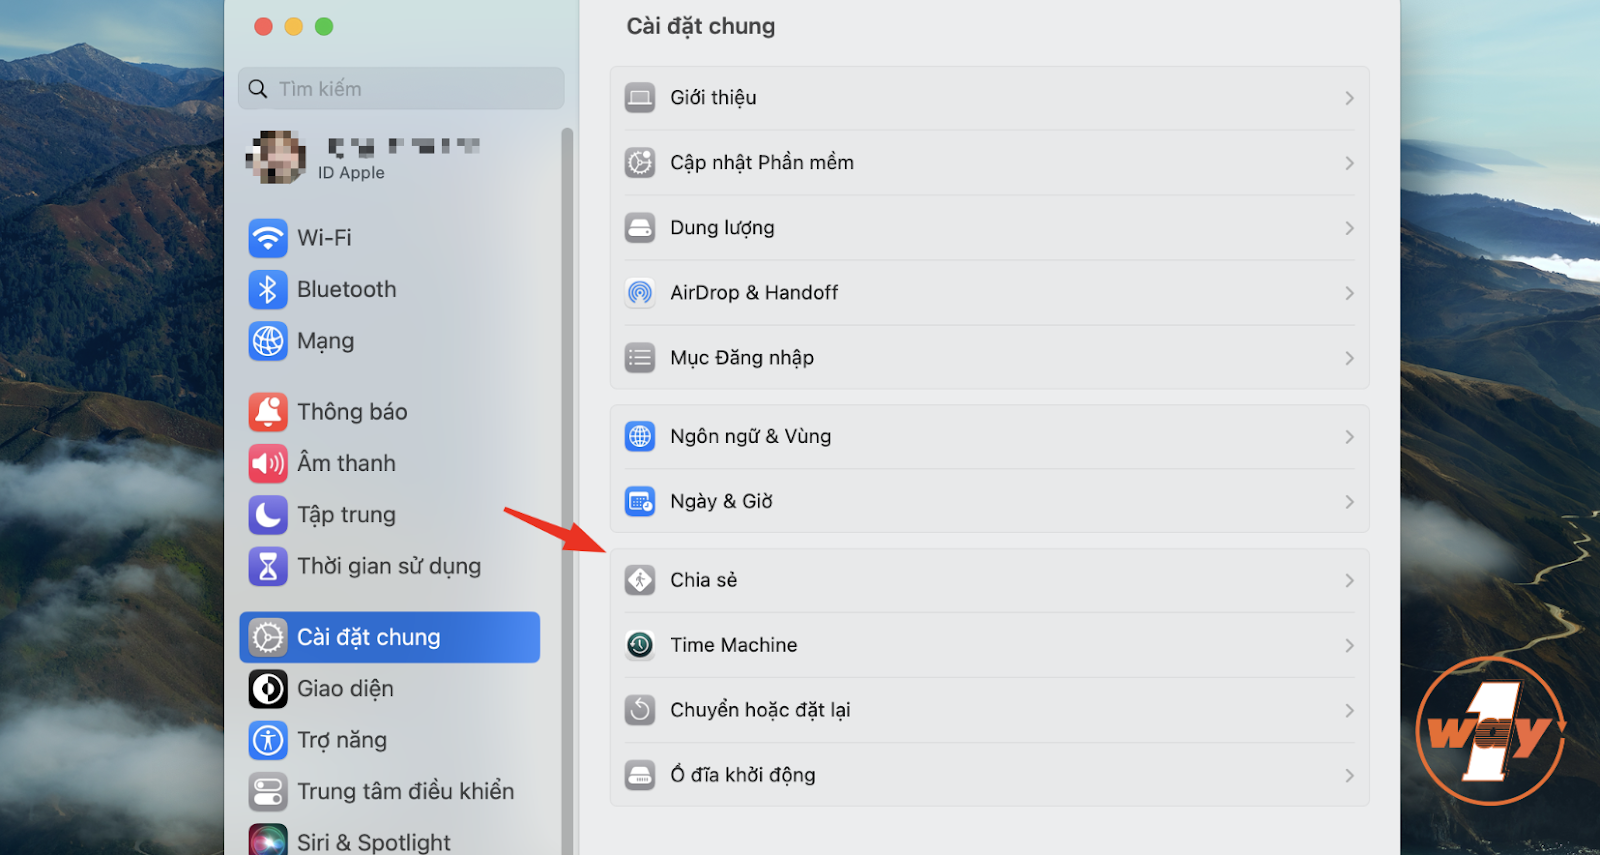1600x855 pixels.
Task: Select Siri & Spotlight sidebar label
Action: point(373,842)
